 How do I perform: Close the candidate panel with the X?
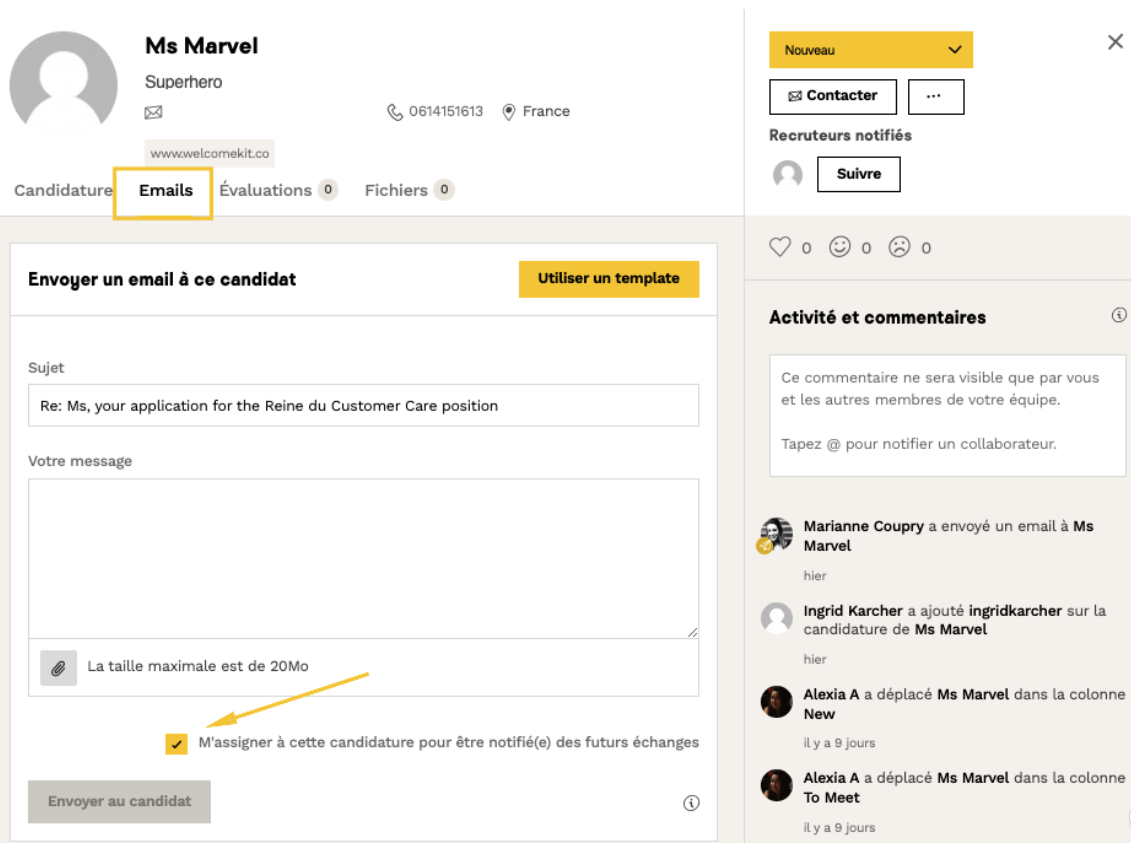tap(1115, 42)
